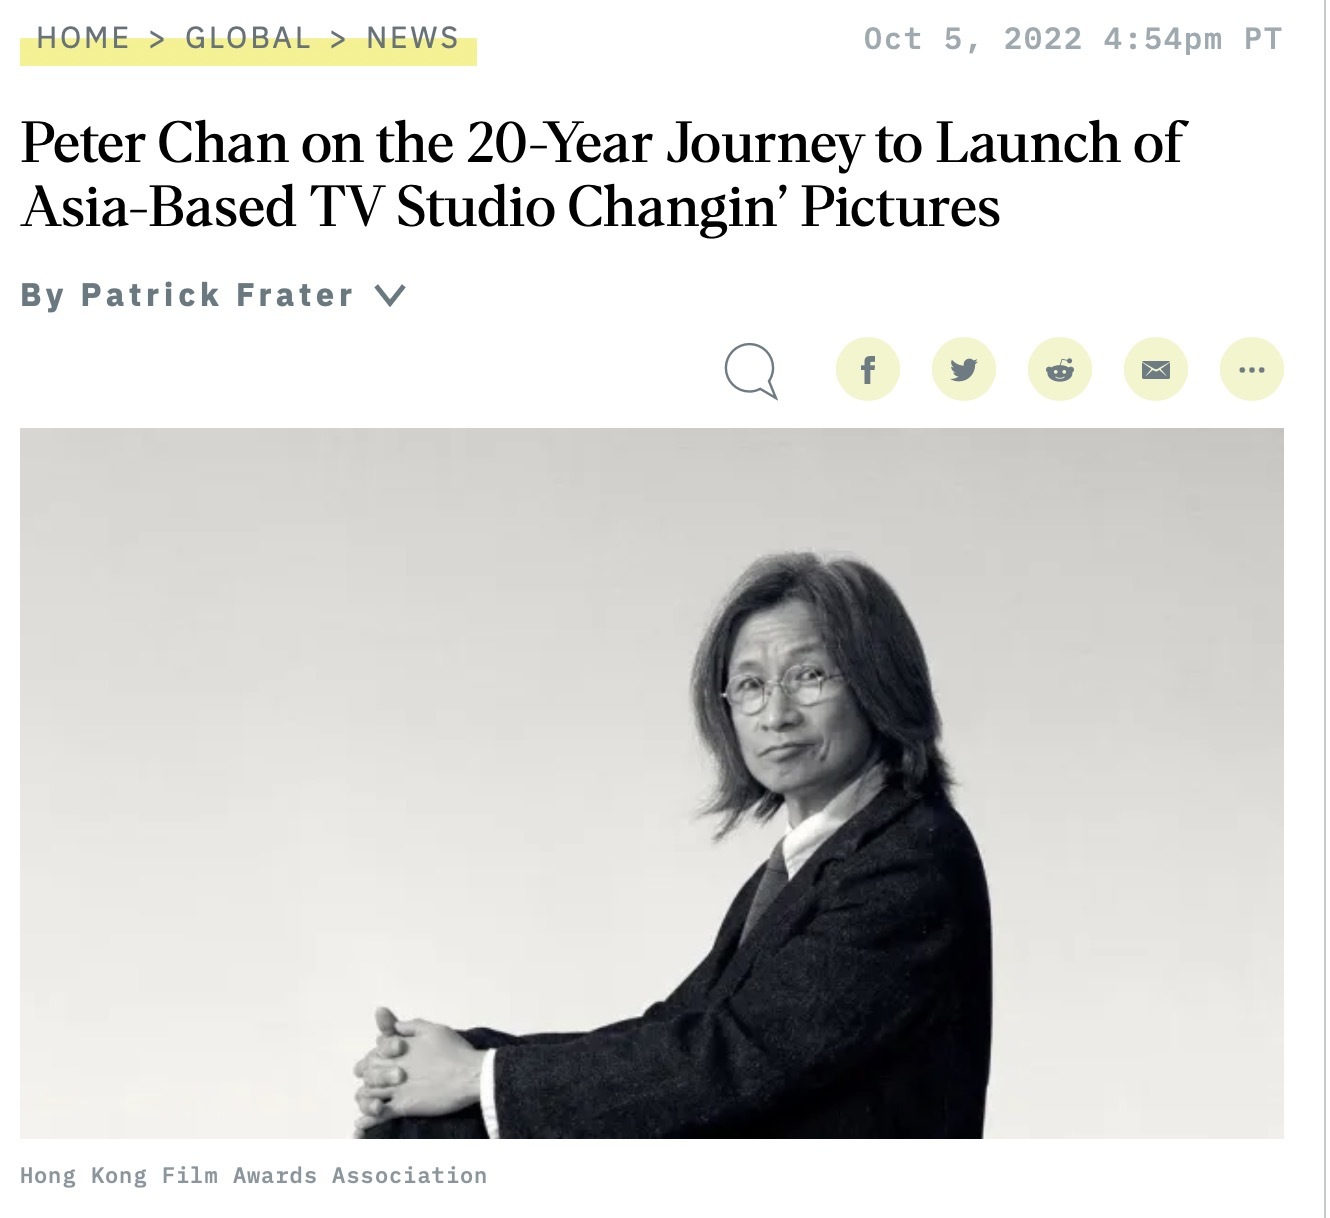Open the NEWS breadcrumb section
Viewport: 1330px width, 1218px height.
click(412, 39)
